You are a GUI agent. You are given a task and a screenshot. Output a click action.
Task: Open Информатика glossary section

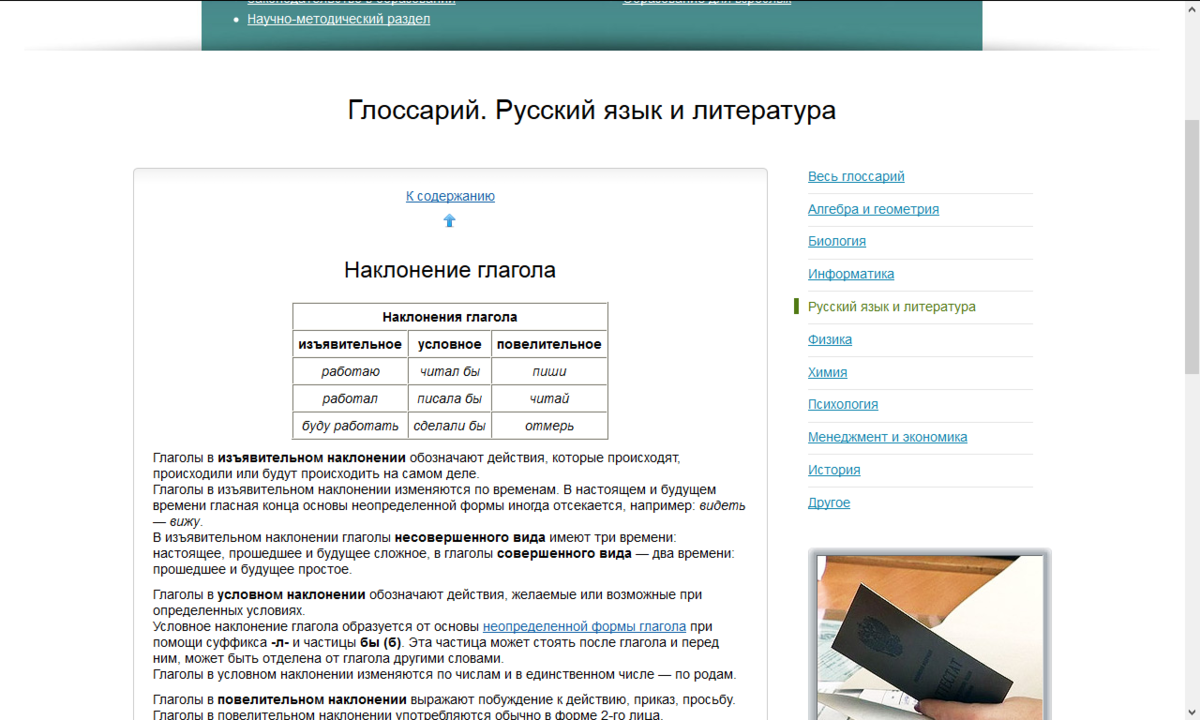(x=851, y=274)
